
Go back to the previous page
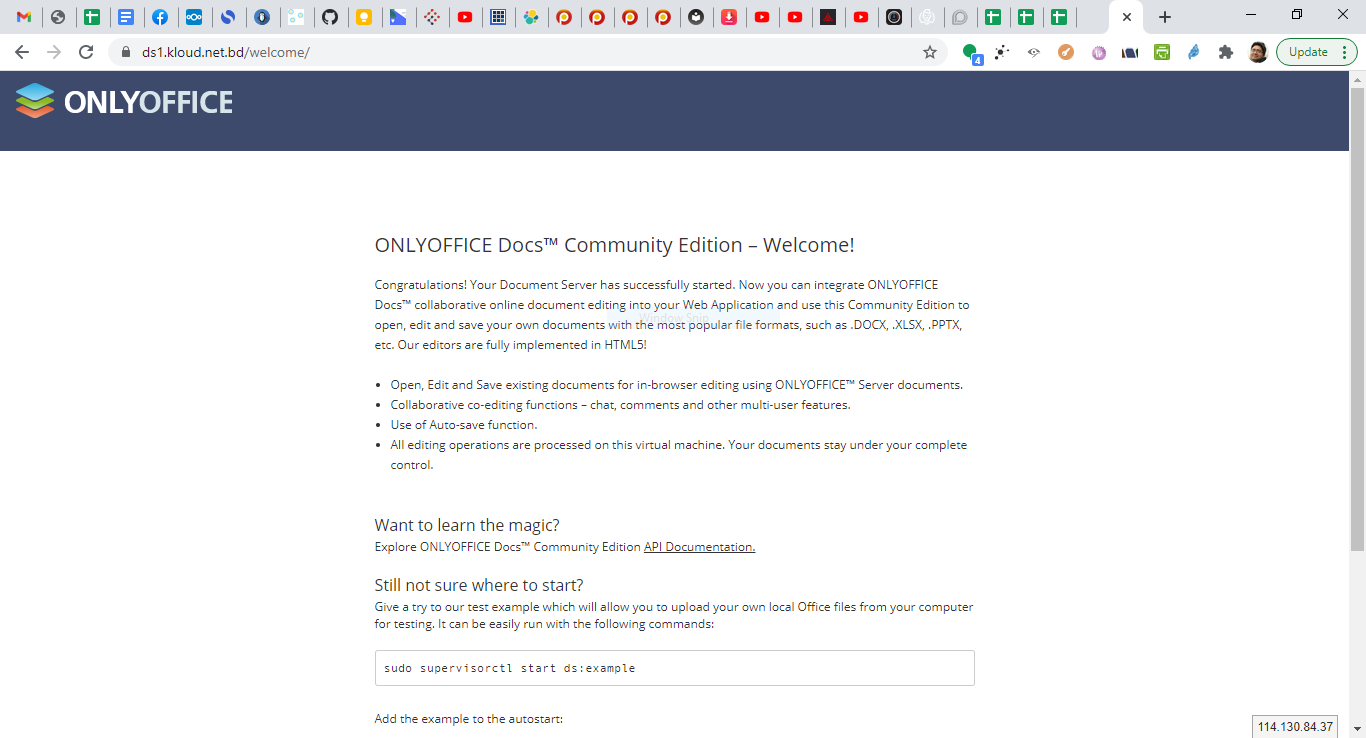pyautogui.click(x=22, y=52)
